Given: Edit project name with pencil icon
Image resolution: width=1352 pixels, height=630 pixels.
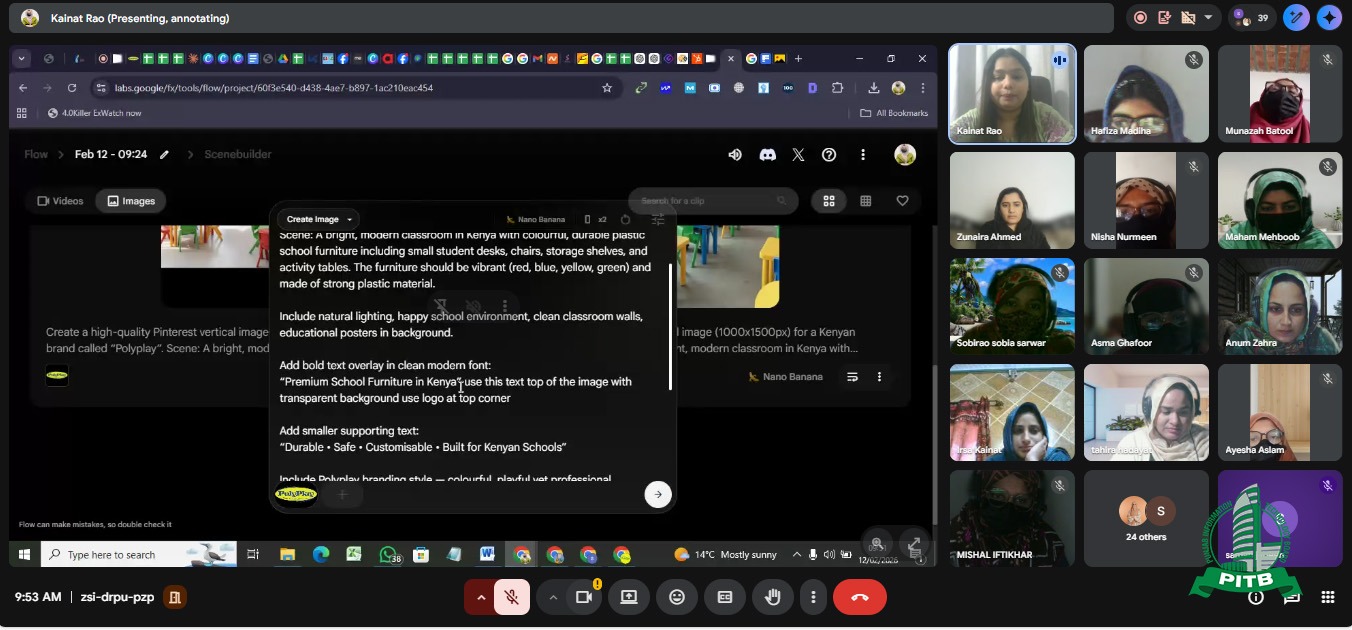Looking at the screenshot, I should click(164, 155).
